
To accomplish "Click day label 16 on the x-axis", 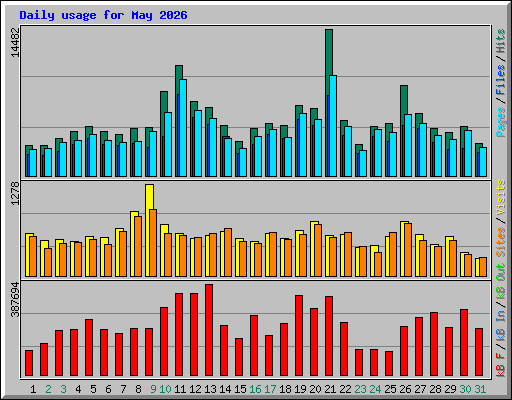I will pos(255,389).
